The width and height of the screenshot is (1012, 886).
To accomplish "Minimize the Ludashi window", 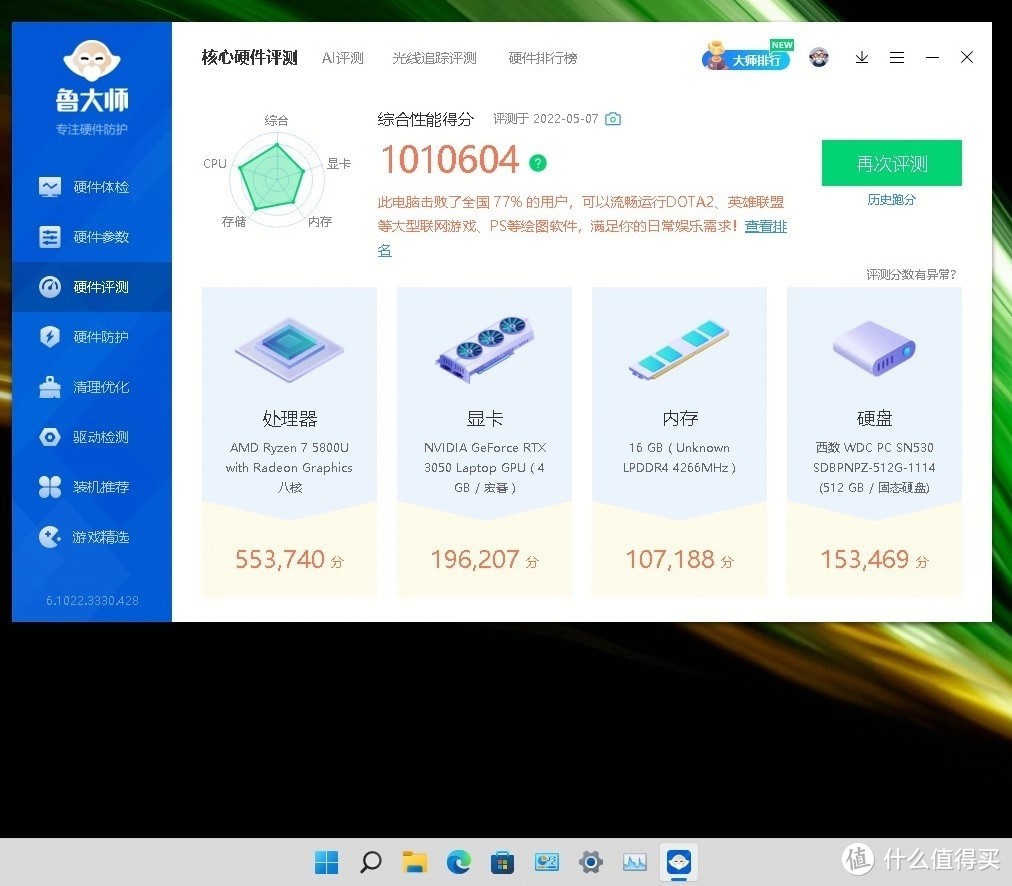I will click(932, 57).
